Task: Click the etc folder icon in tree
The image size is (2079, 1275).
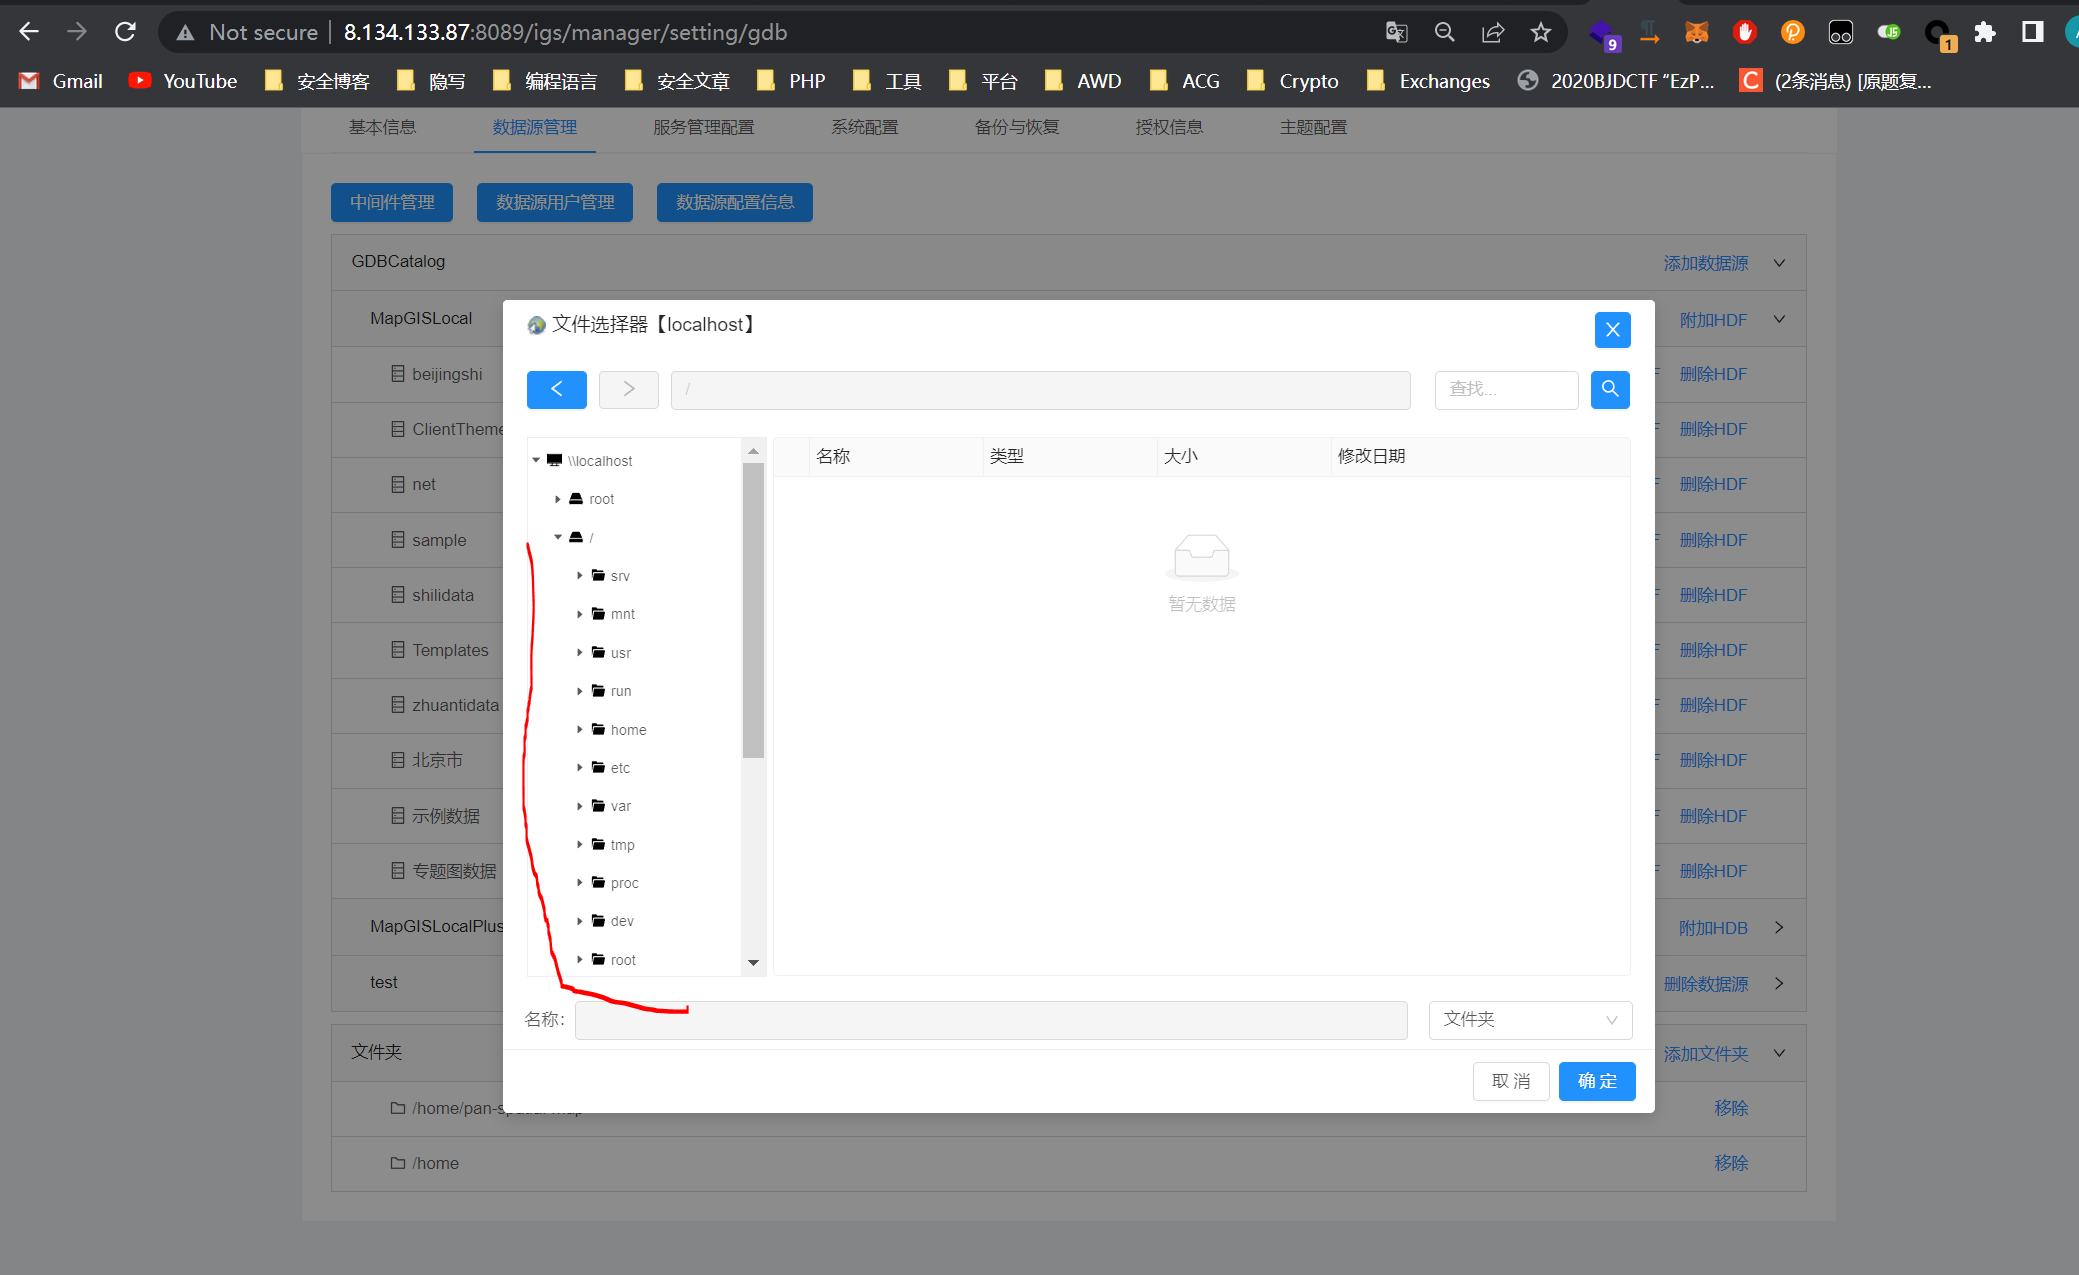Action: [x=598, y=767]
